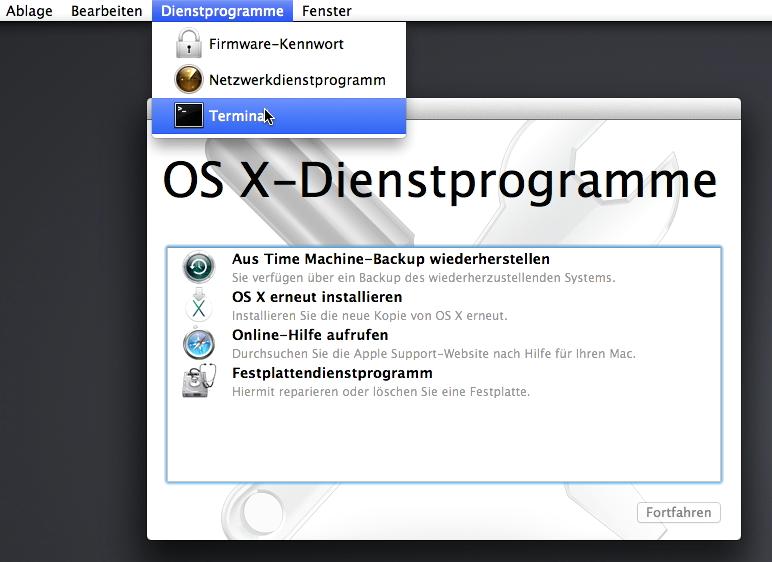Select OS X erneut installieren
772x562 pixels.
444,305
